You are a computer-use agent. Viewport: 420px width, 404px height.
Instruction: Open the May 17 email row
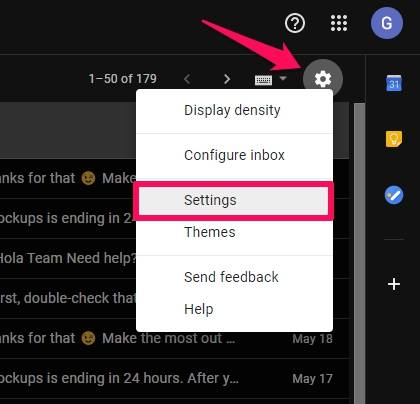tap(174, 378)
